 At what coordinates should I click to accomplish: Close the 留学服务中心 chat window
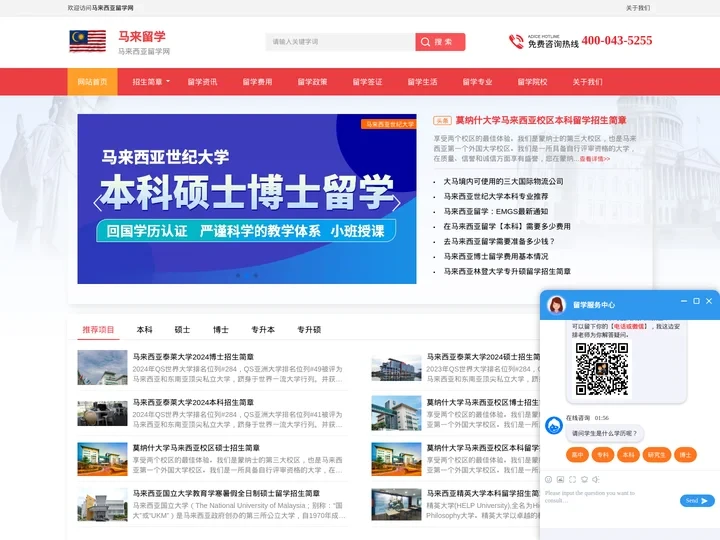709,301
